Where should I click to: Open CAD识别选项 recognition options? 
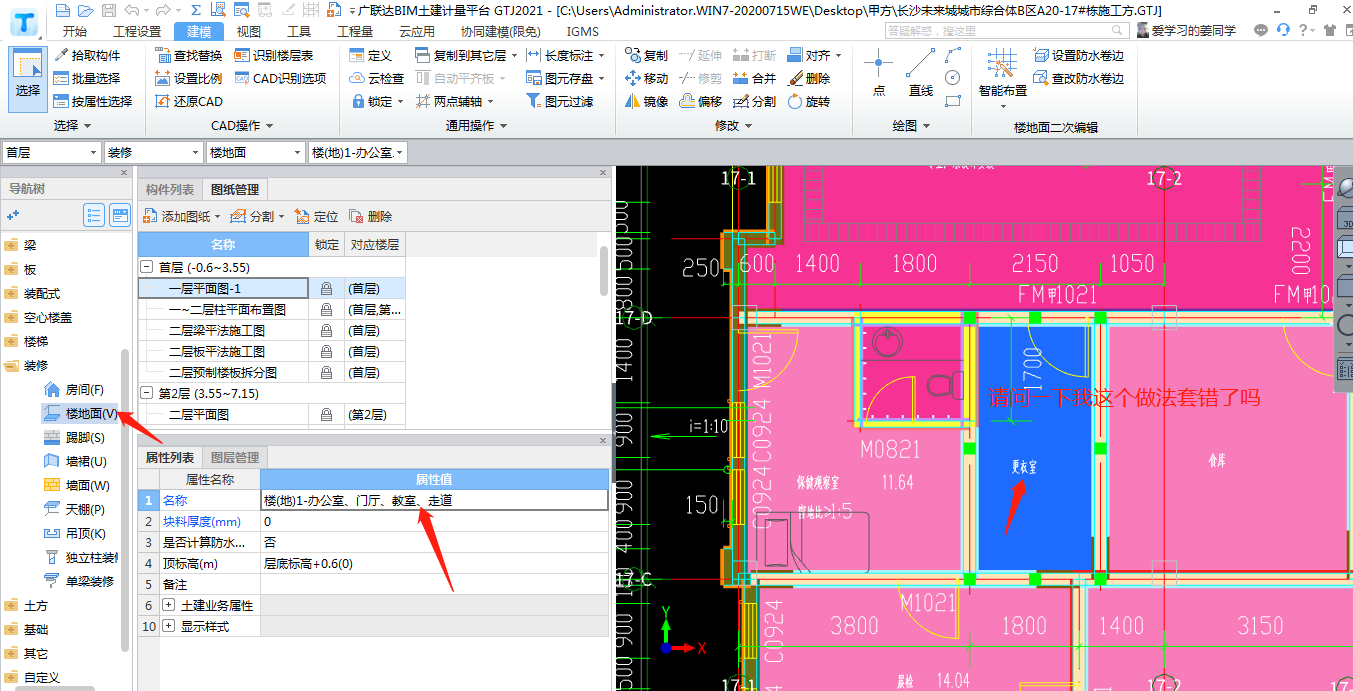pyautogui.click(x=280, y=78)
